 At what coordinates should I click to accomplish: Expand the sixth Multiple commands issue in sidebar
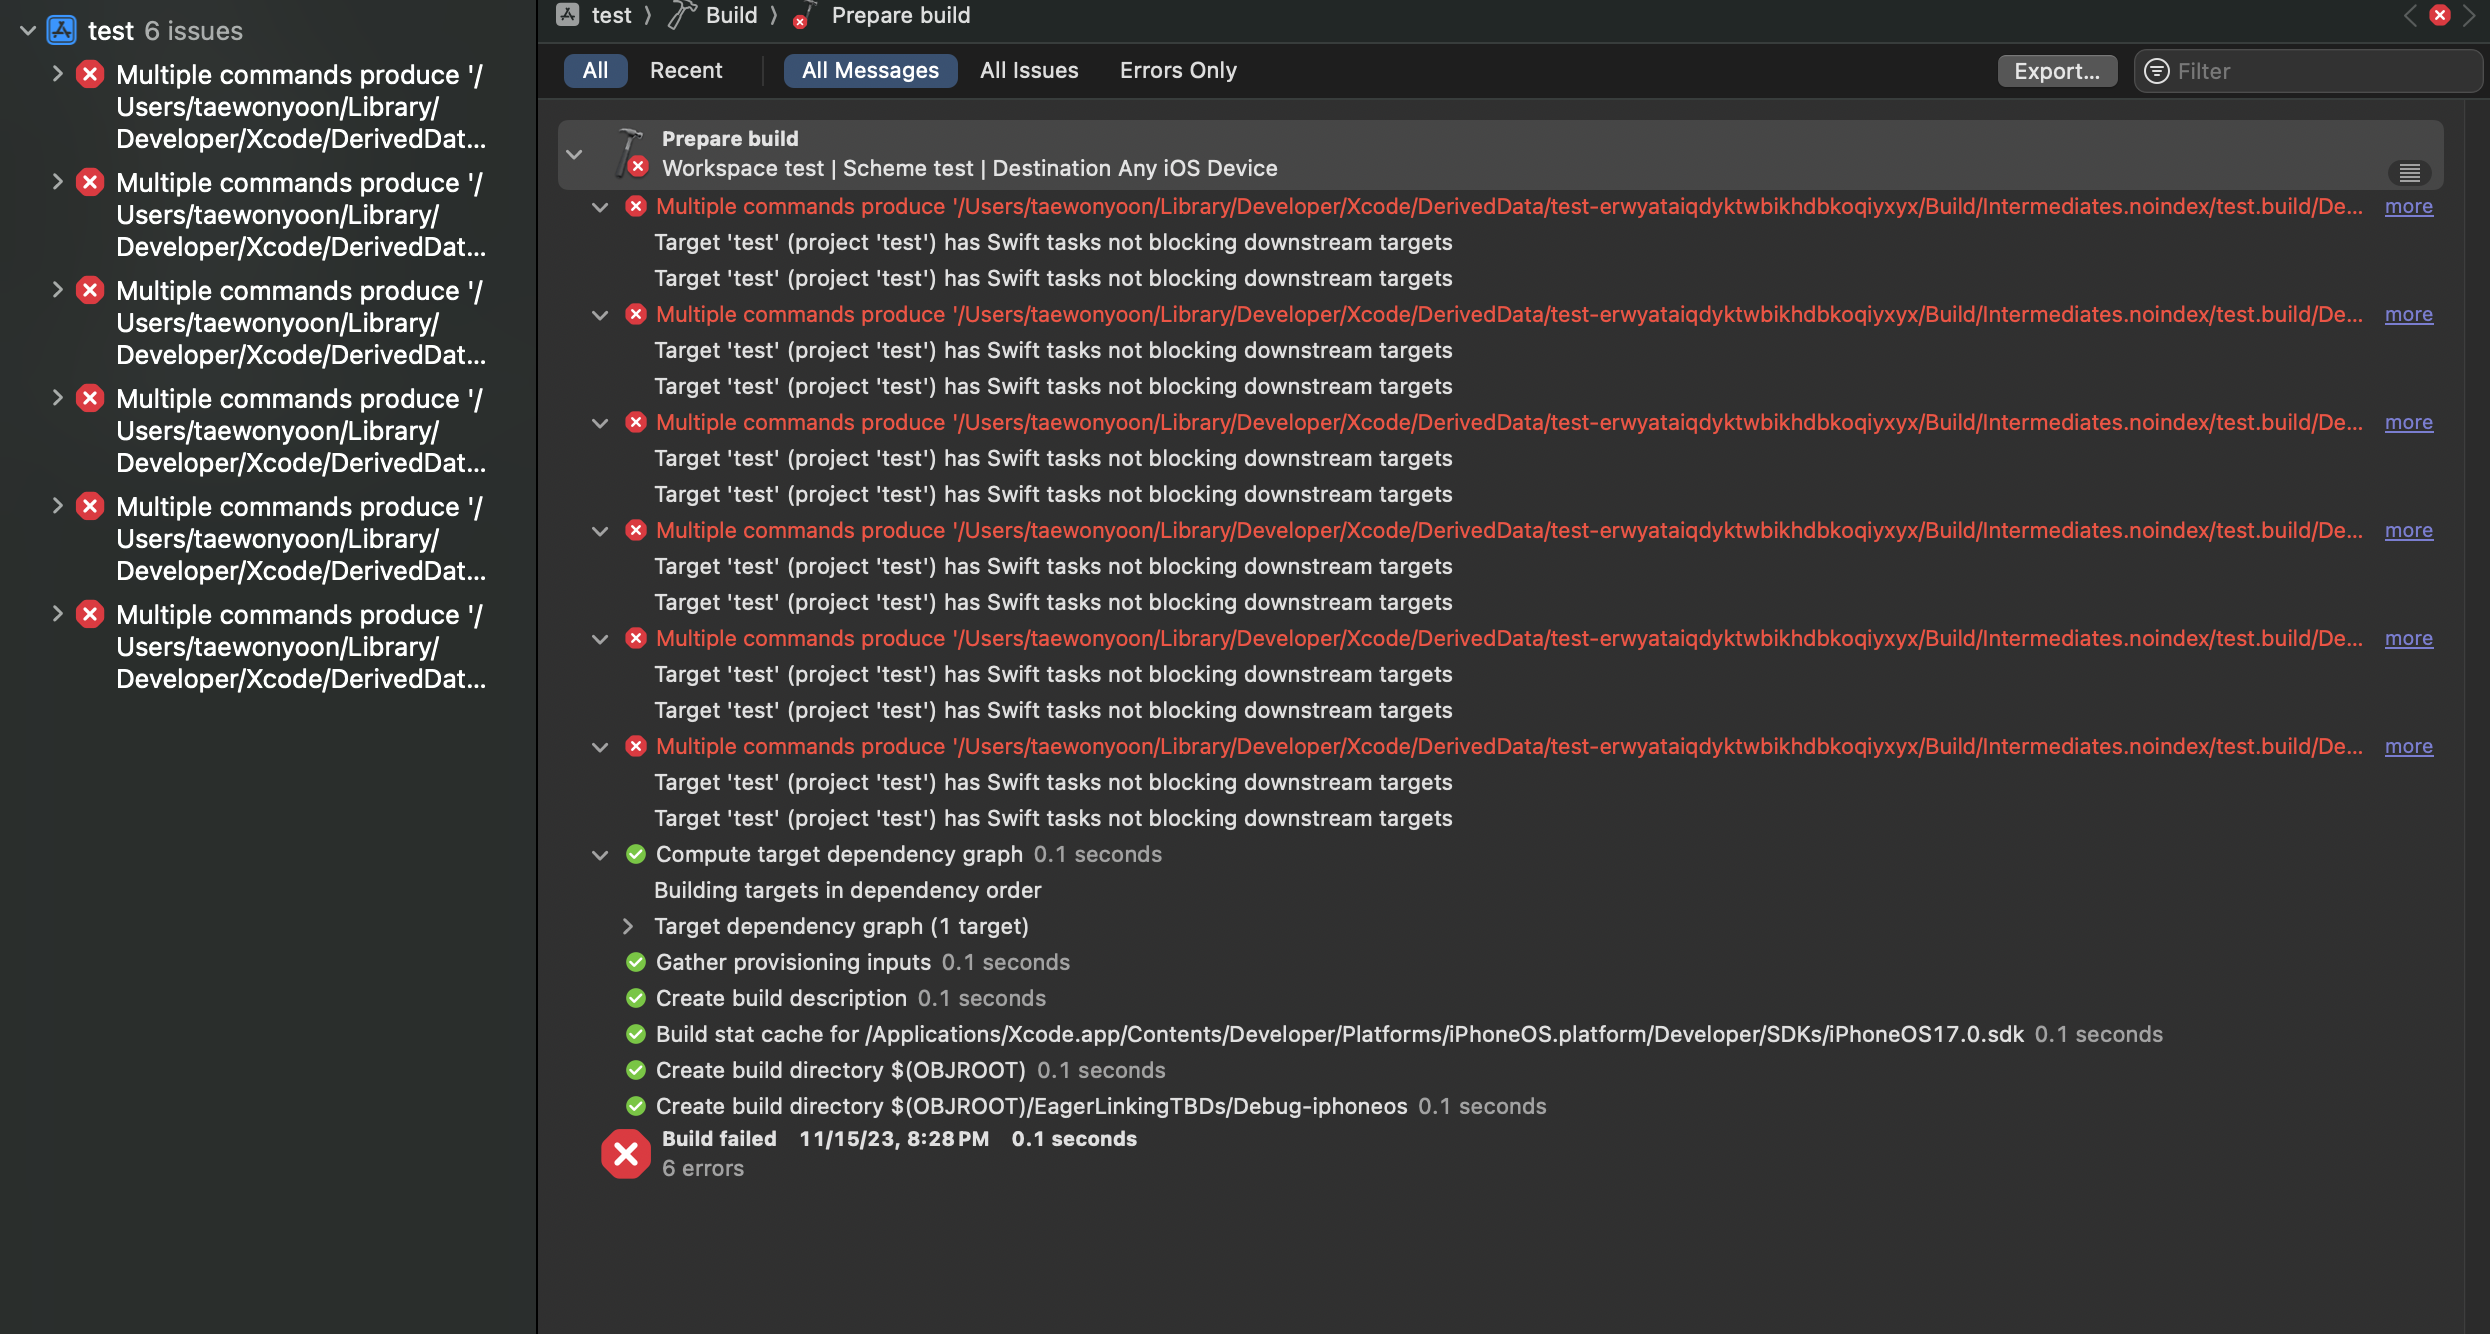(57, 614)
